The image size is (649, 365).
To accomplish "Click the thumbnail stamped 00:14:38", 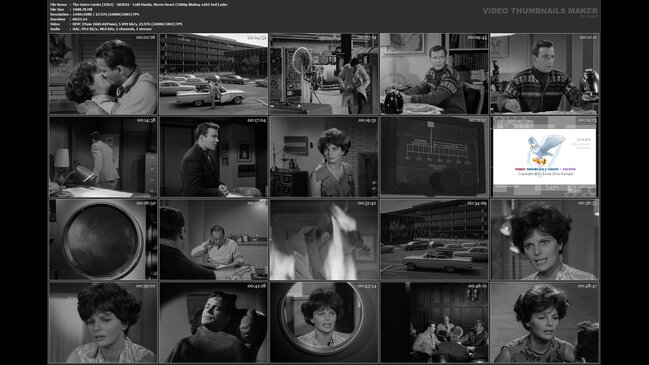I will pyautogui.click(x=103, y=157).
